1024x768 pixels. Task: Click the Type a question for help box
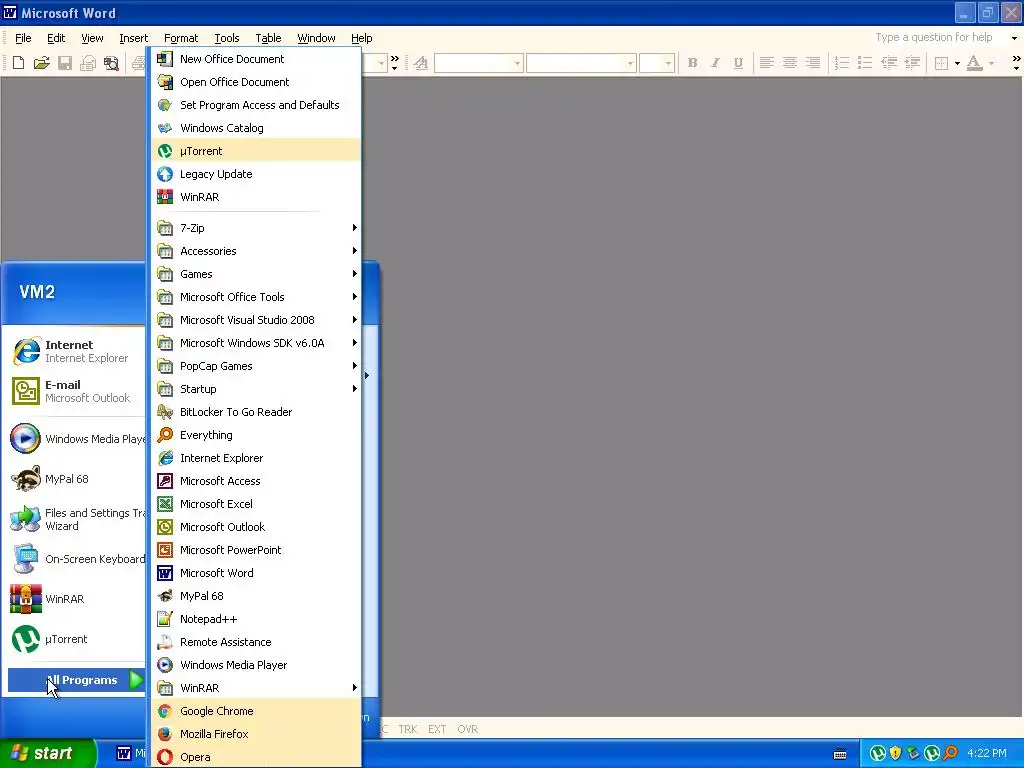pos(934,37)
